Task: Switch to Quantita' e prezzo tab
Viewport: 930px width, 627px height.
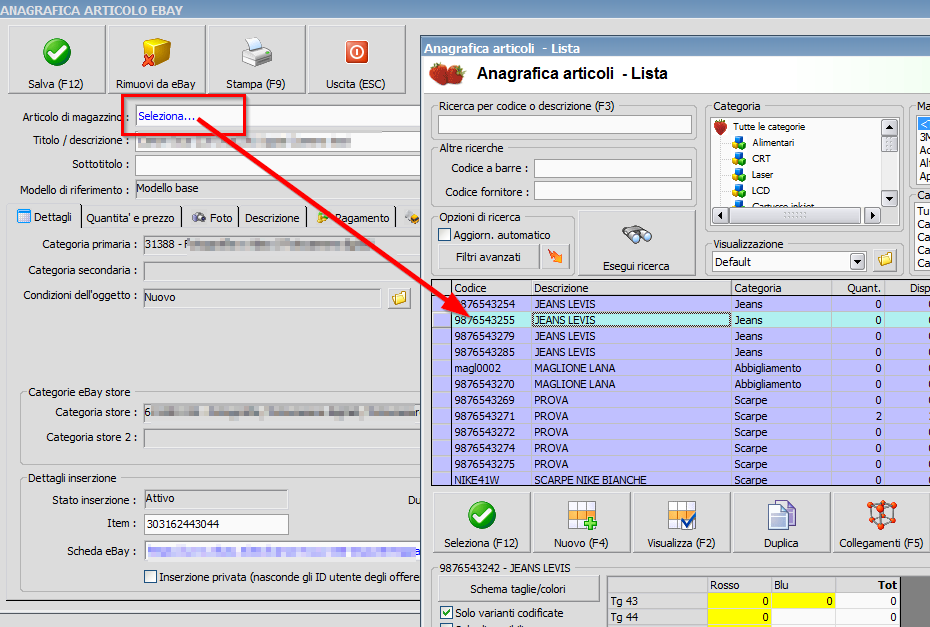Action: click(x=130, y=218)
